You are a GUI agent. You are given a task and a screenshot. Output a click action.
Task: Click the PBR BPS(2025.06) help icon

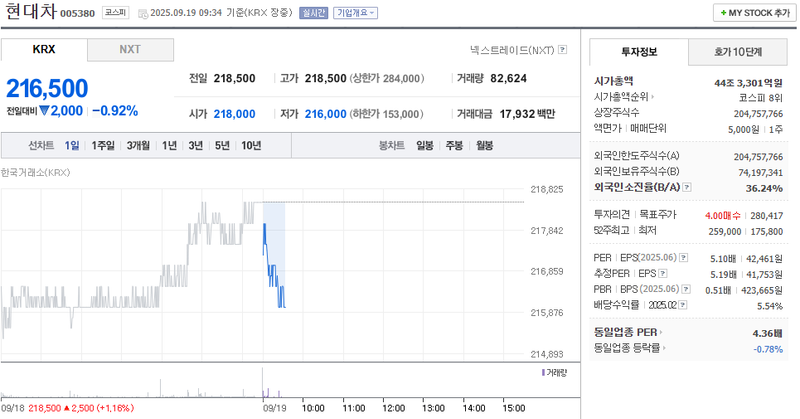tap(686, 289)
